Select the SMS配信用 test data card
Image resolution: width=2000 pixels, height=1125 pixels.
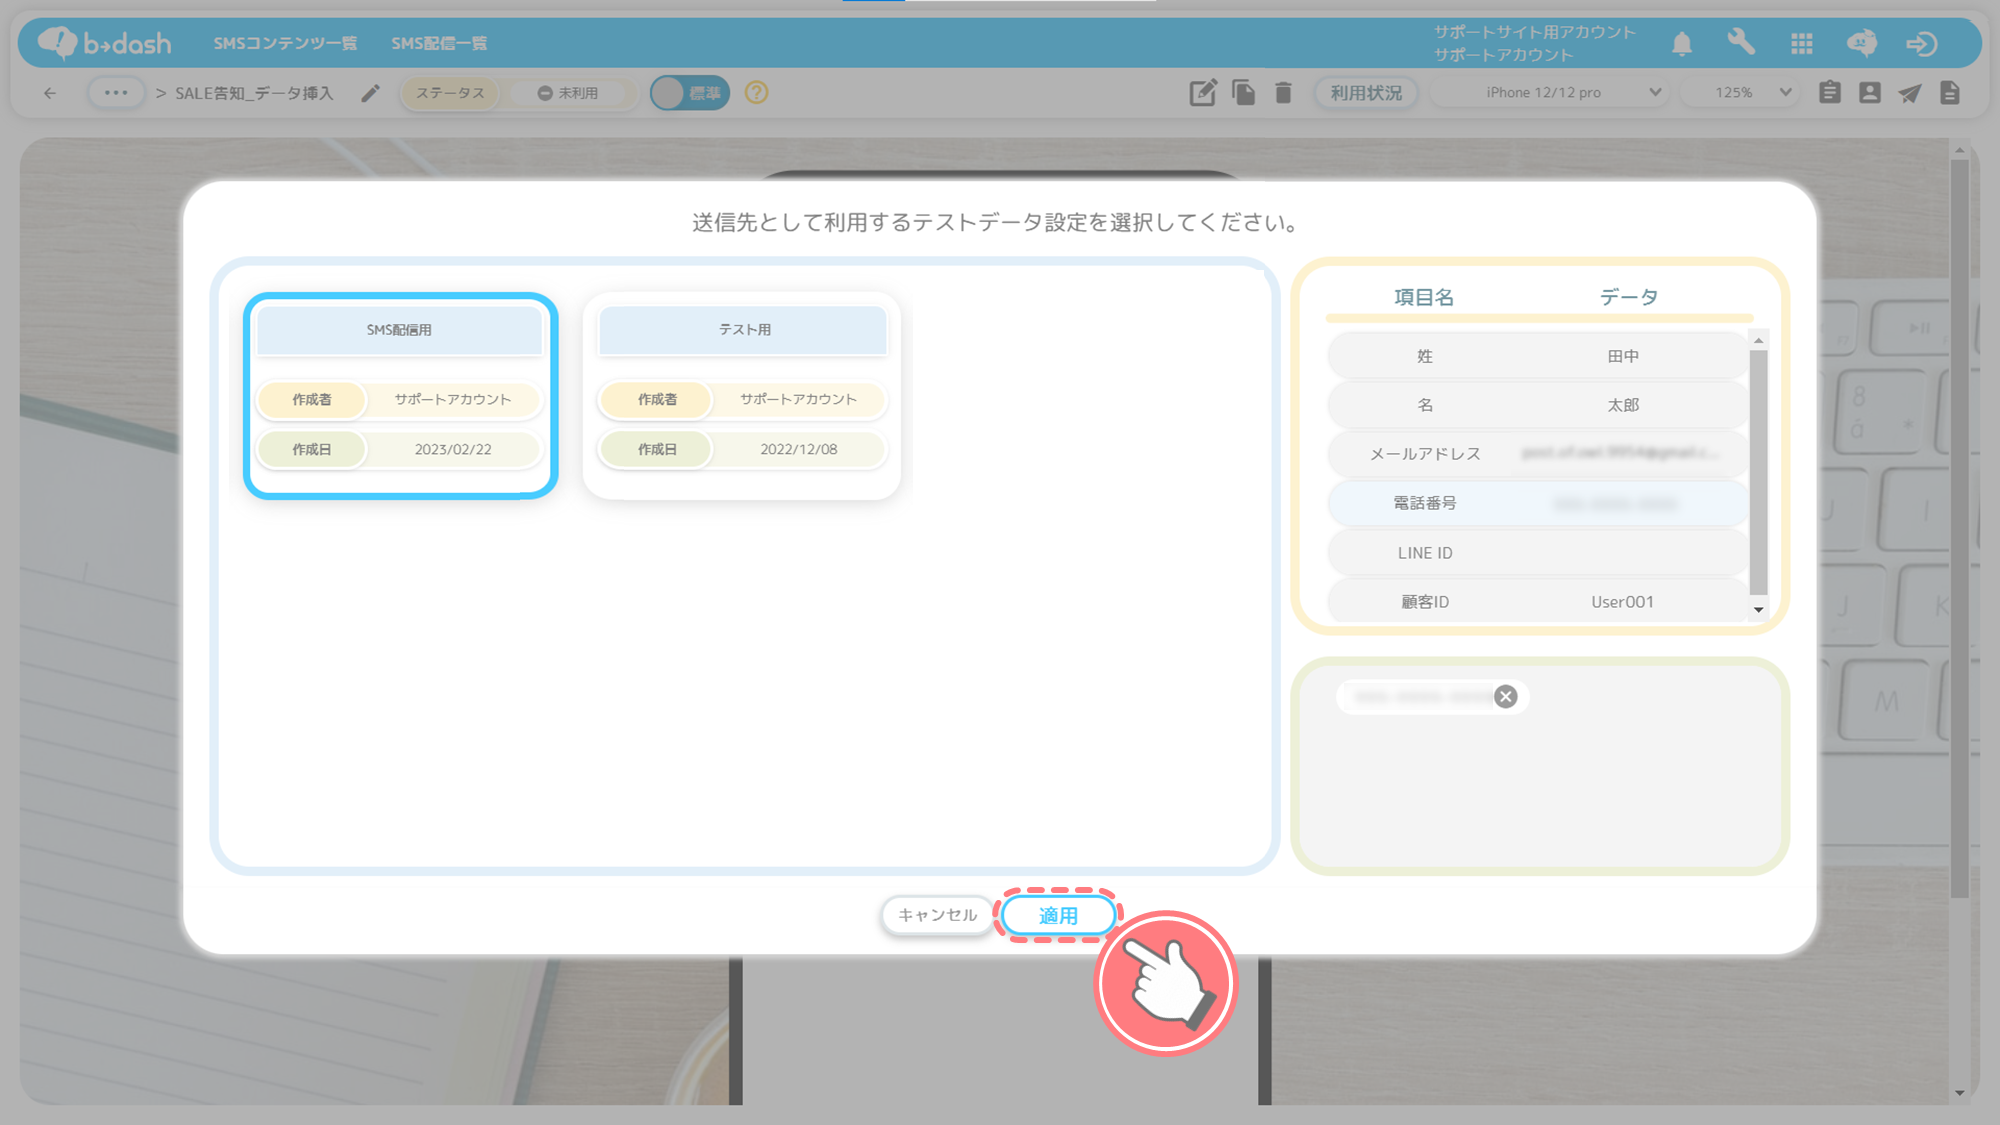coord(400,395)
